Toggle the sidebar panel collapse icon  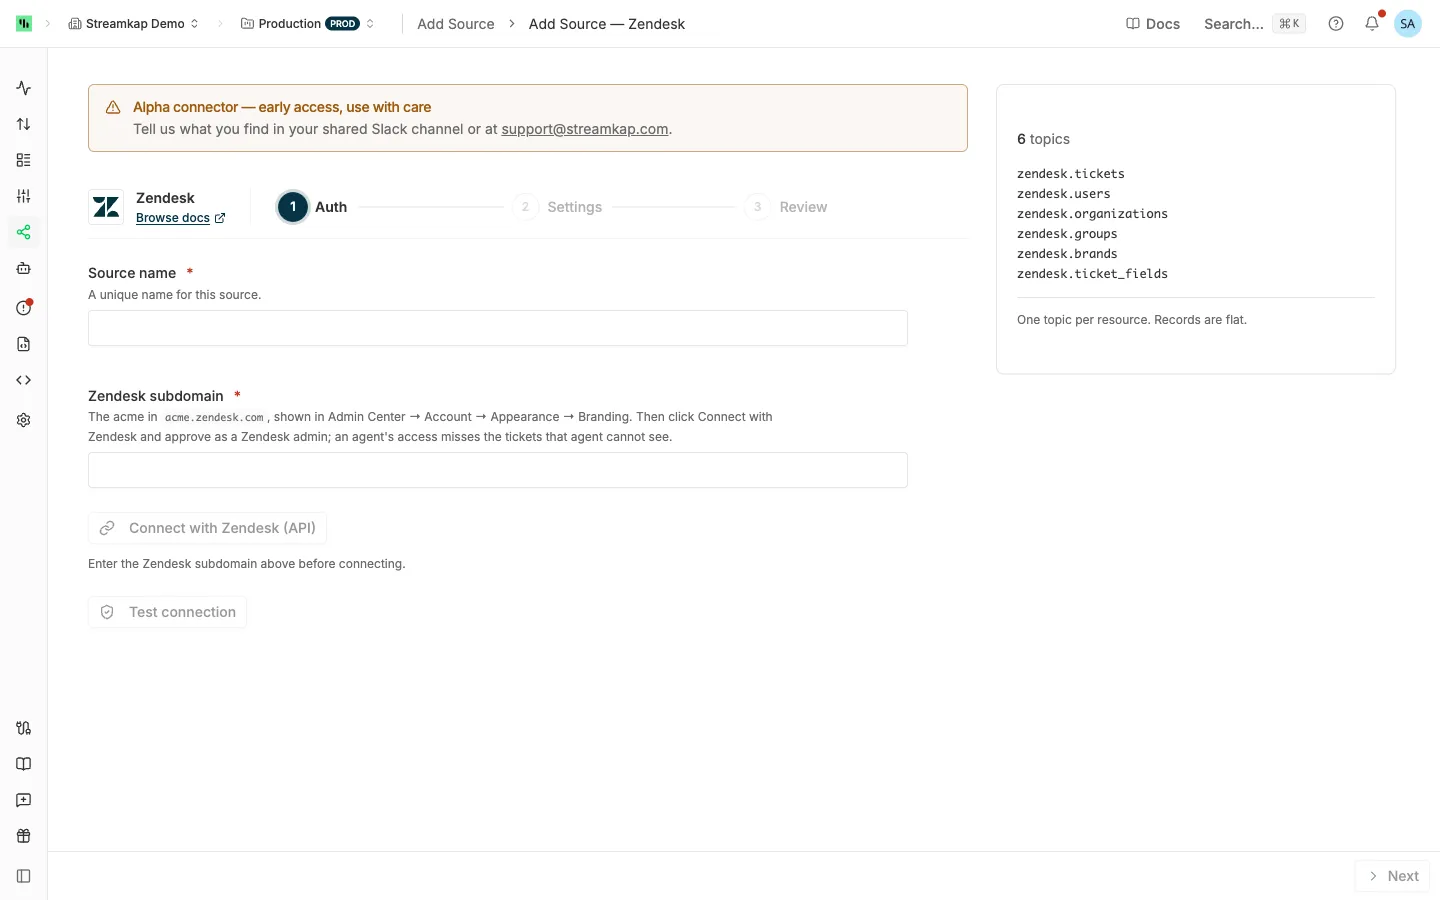pyautogui.click(x=24, y=876)
